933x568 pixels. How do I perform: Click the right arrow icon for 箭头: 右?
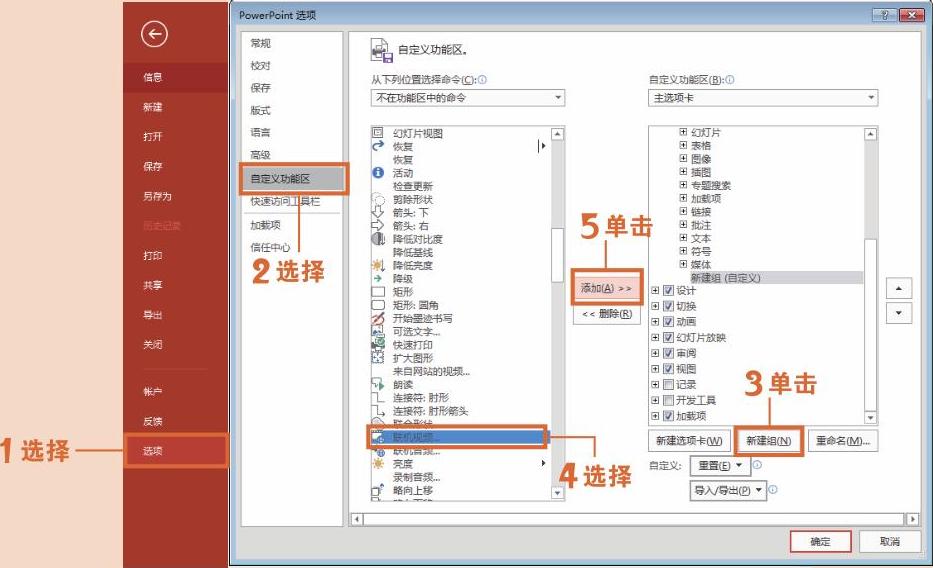click(378, 225)
